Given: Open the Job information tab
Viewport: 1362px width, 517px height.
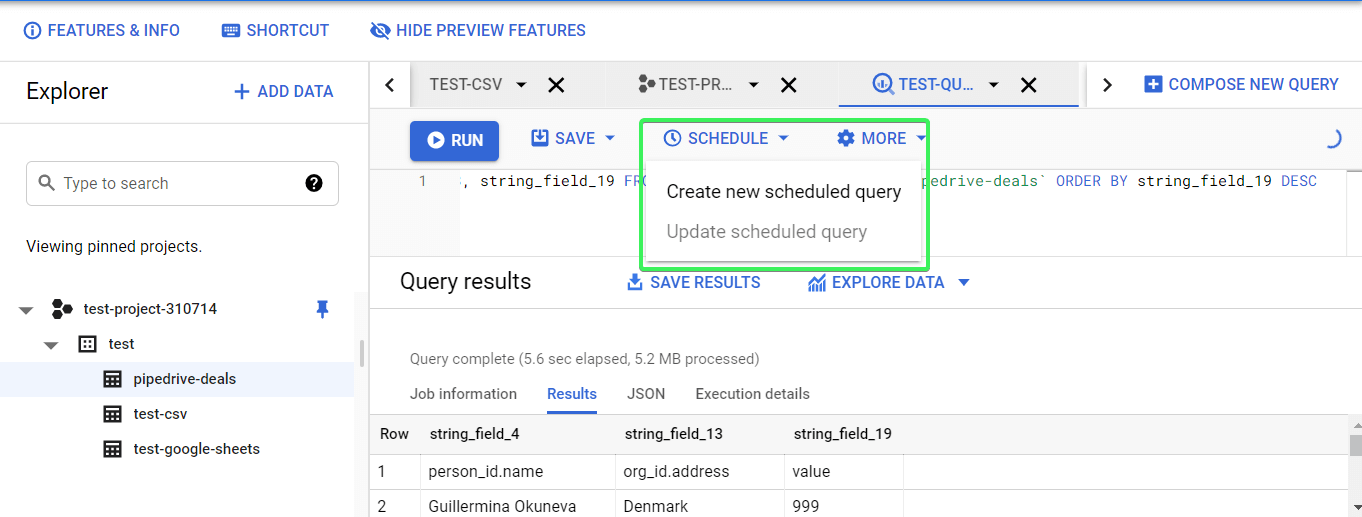Looking at the screenshot, I should [463, 394].
